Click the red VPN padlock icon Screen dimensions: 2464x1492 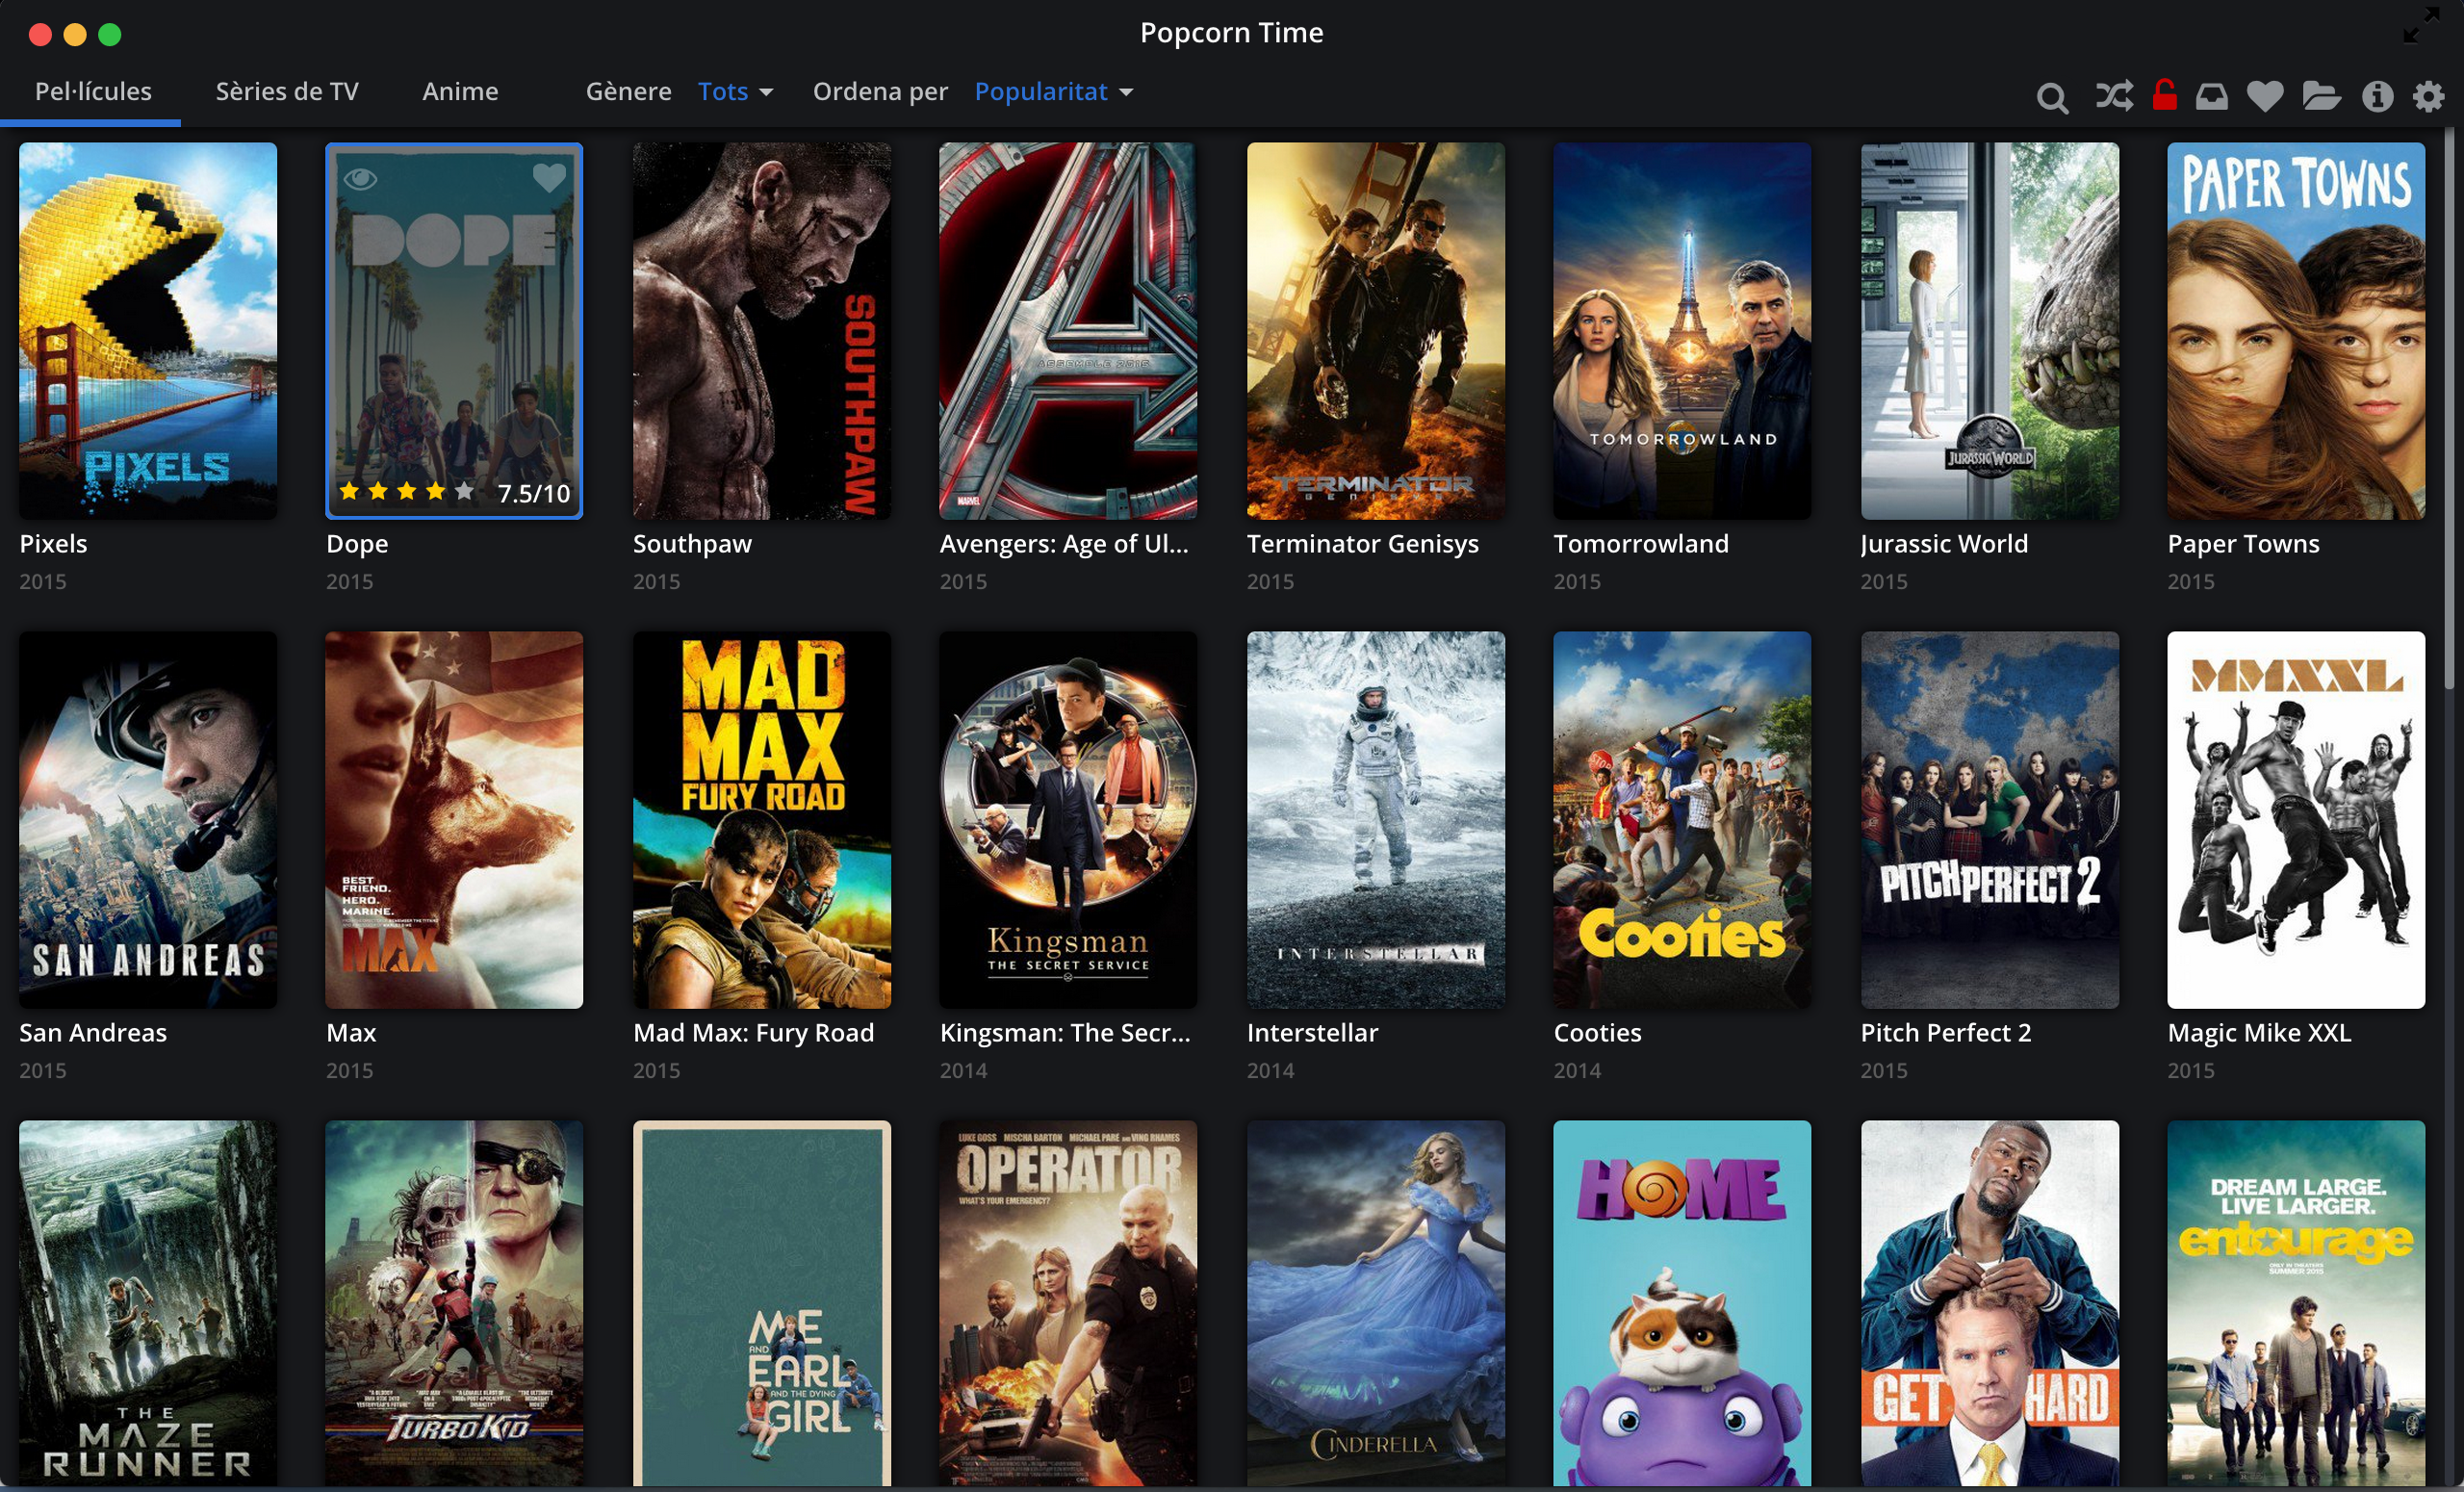point(2165,95)
